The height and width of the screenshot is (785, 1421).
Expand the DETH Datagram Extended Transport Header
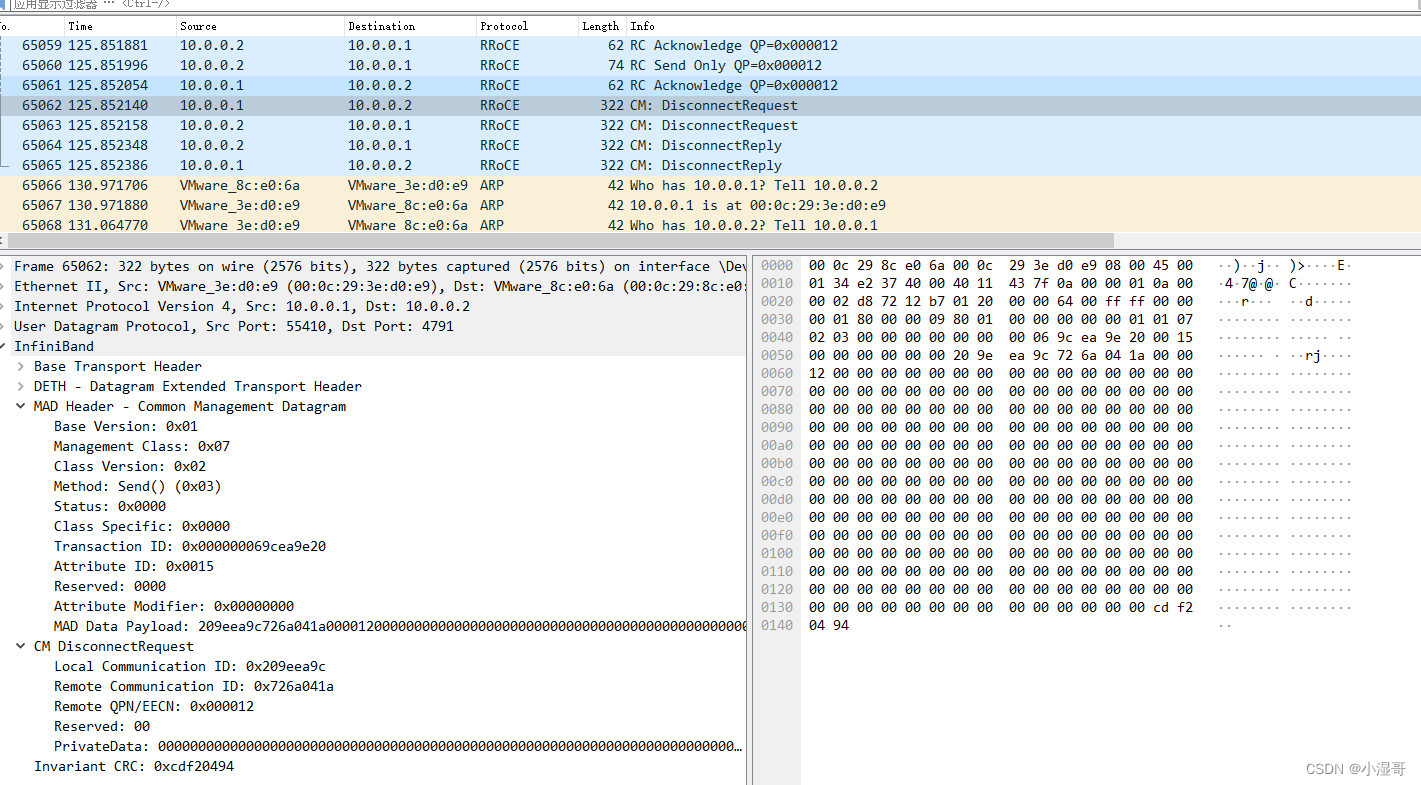(x=22, y=386)
